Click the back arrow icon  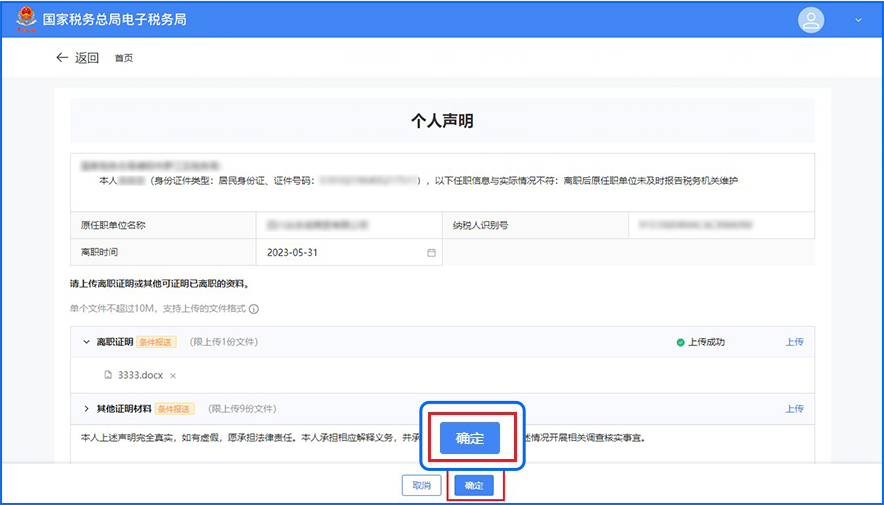(62, 58)
